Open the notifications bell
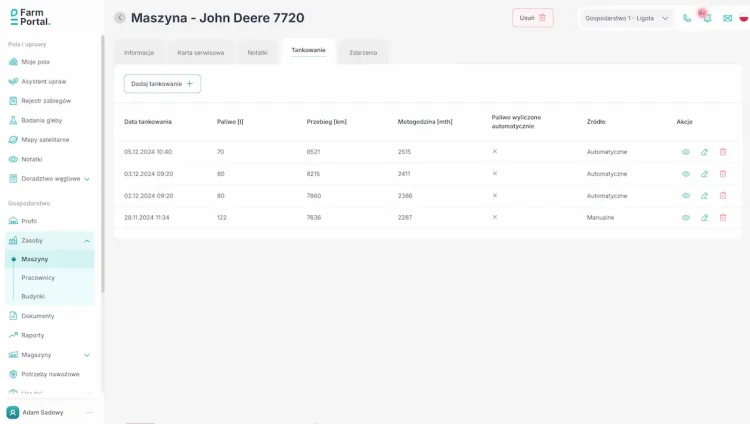Image resolution: width=750 pixels, height=424 pixels. 706,18
